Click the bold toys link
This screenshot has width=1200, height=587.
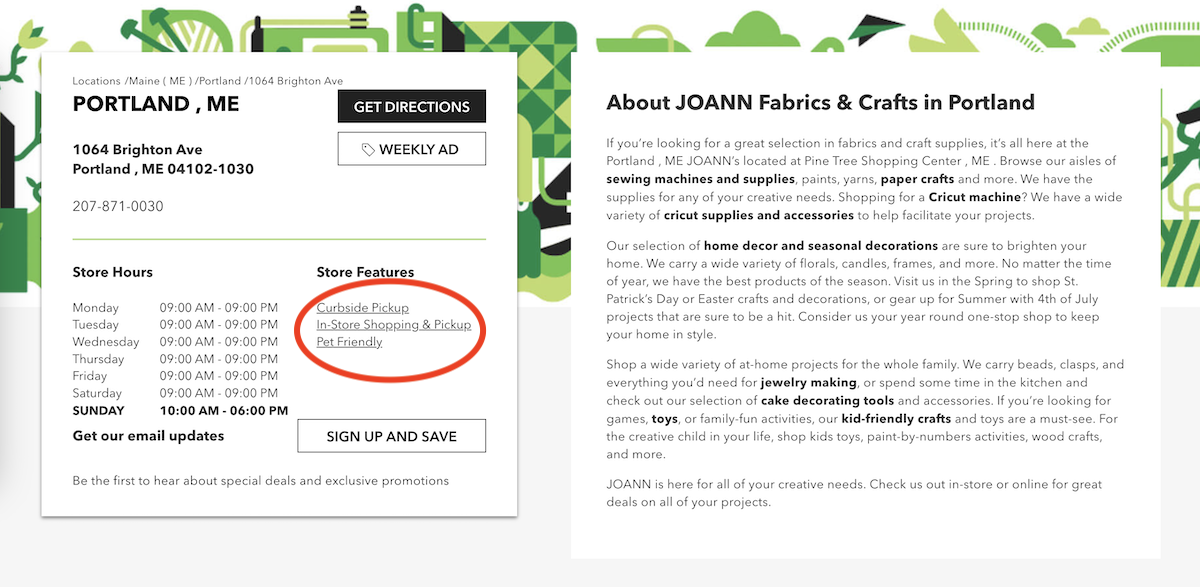(x=664, y=419)
